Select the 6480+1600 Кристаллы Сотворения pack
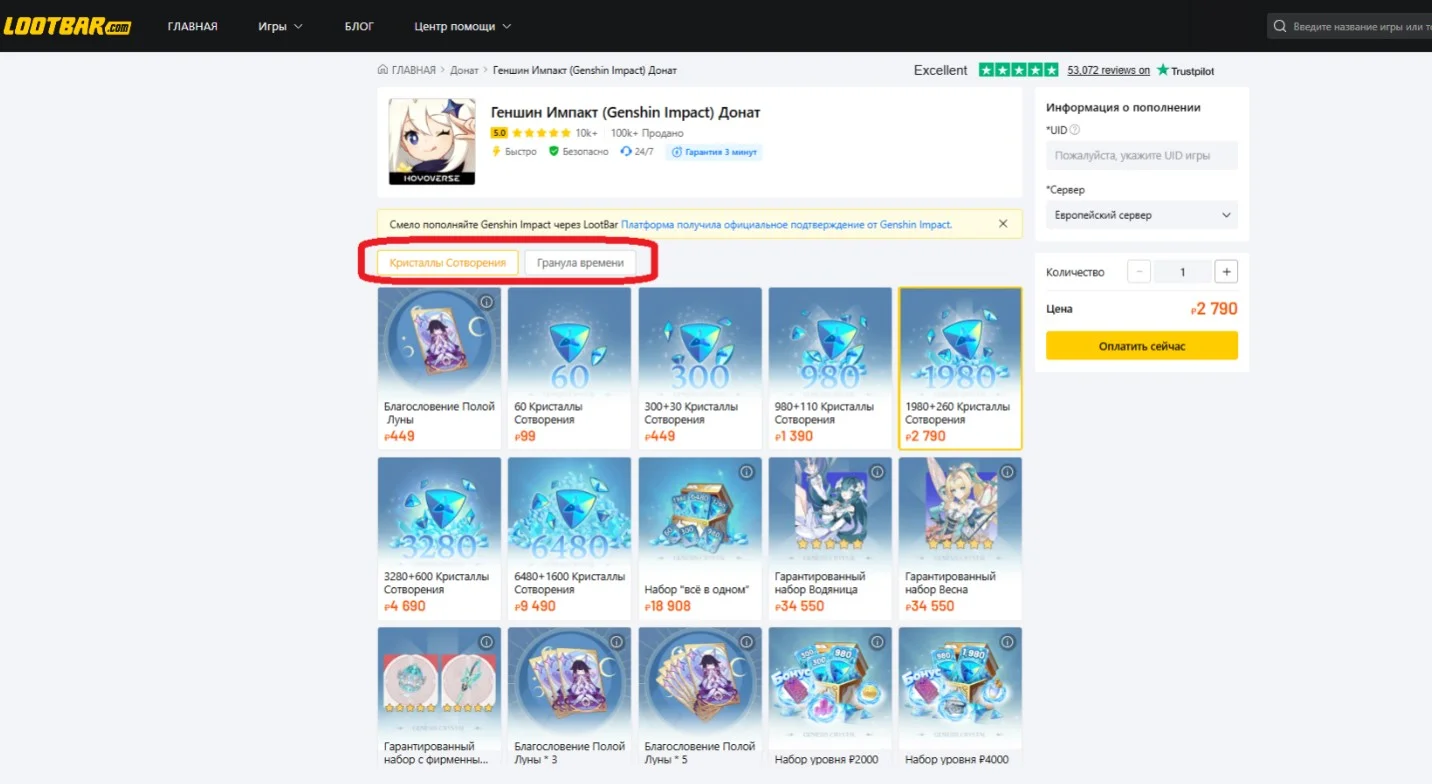Viewport: 1432px width, 784px height. 569,539
